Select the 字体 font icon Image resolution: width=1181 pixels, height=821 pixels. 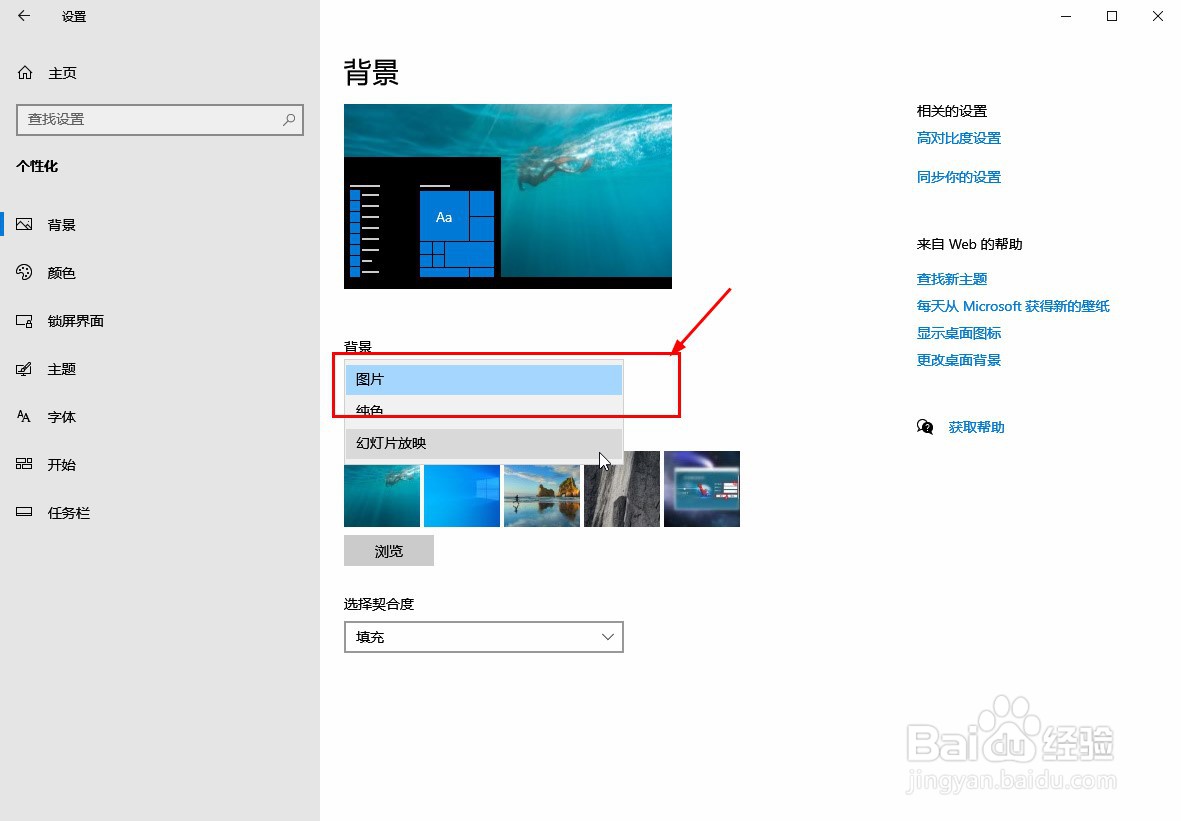tap(24, 417)
